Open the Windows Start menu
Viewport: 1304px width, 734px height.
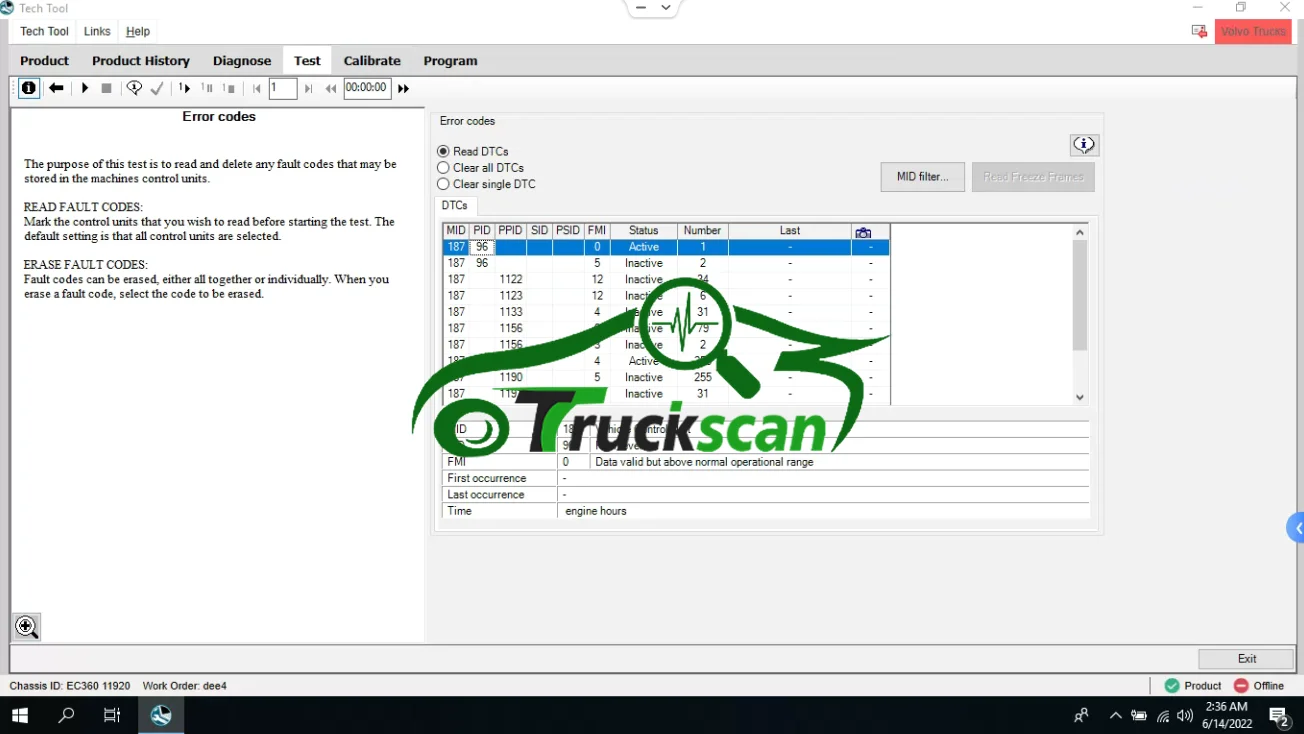(20, 715)
